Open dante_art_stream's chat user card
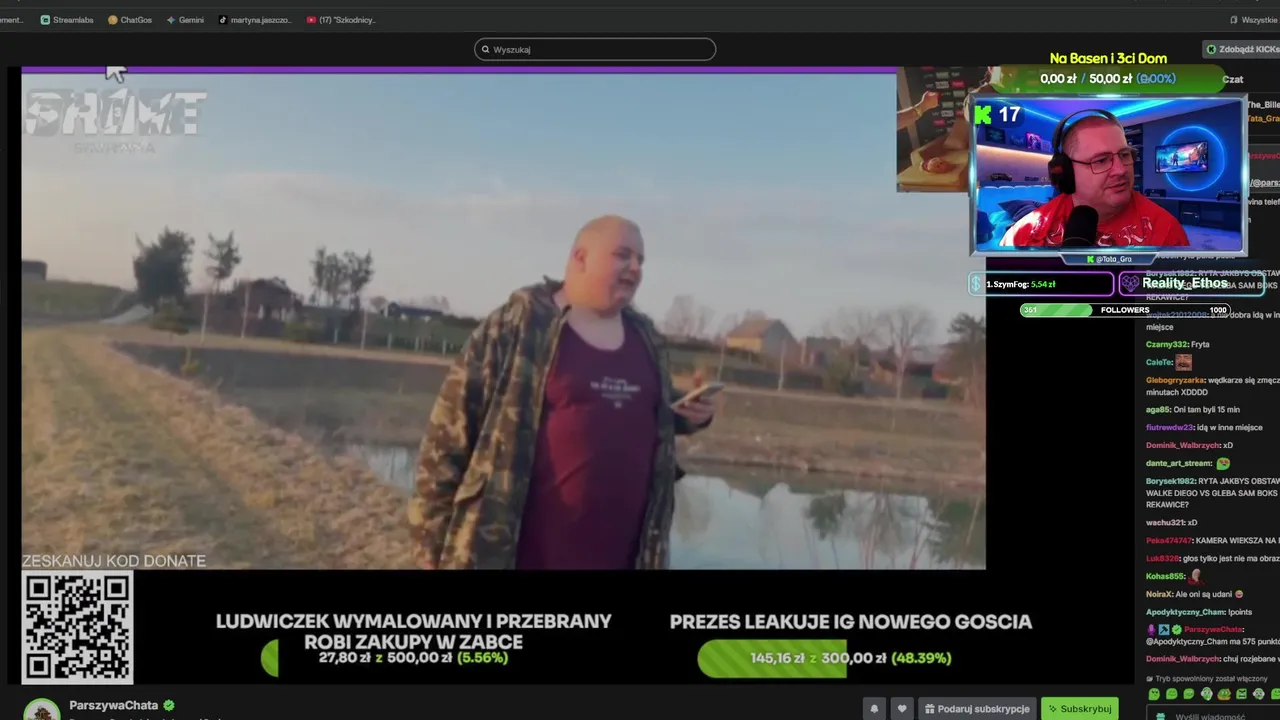1280x720 pixels. pos(1179,463)
